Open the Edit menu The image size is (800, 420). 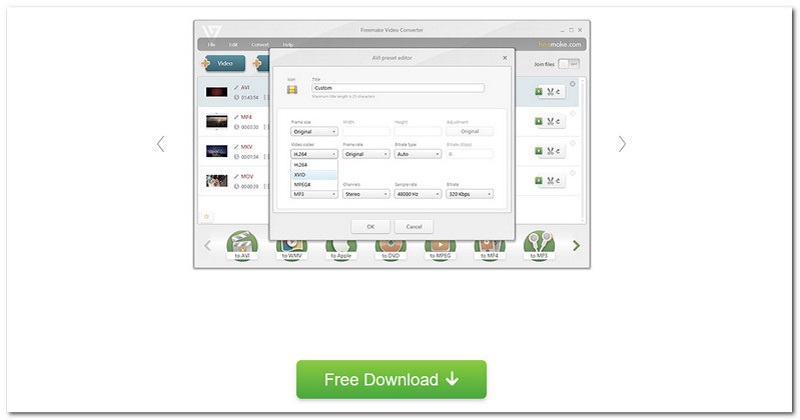(x=233, y=44)
